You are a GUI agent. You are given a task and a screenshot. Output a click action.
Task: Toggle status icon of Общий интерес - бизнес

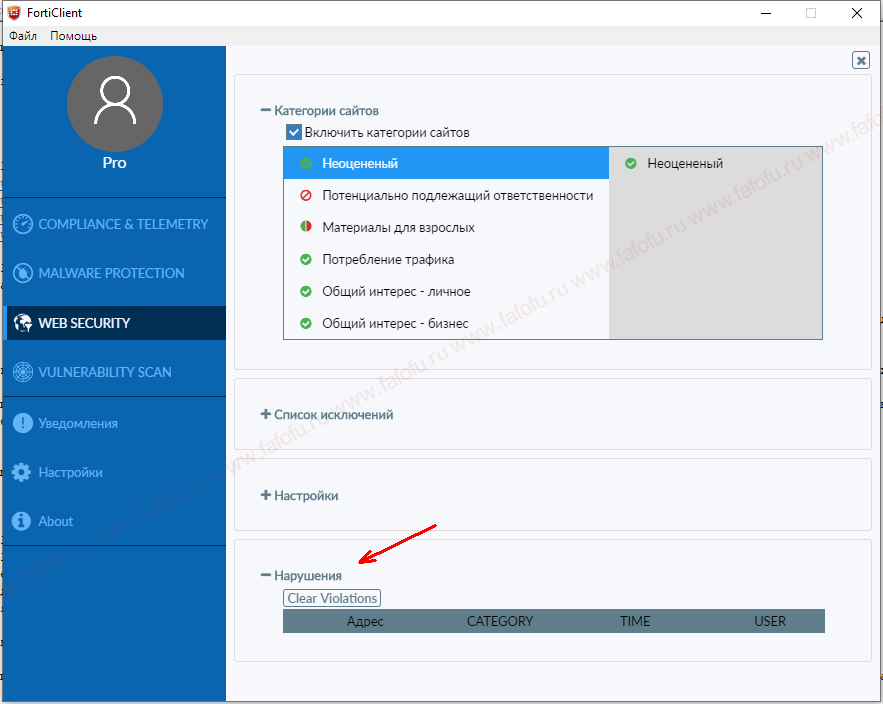pyautogui.click(x=306, y=323)
